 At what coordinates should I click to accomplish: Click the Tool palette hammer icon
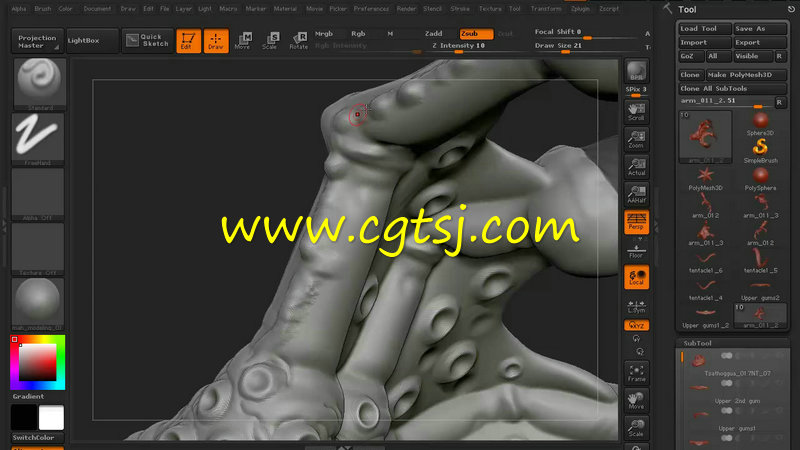667,9
